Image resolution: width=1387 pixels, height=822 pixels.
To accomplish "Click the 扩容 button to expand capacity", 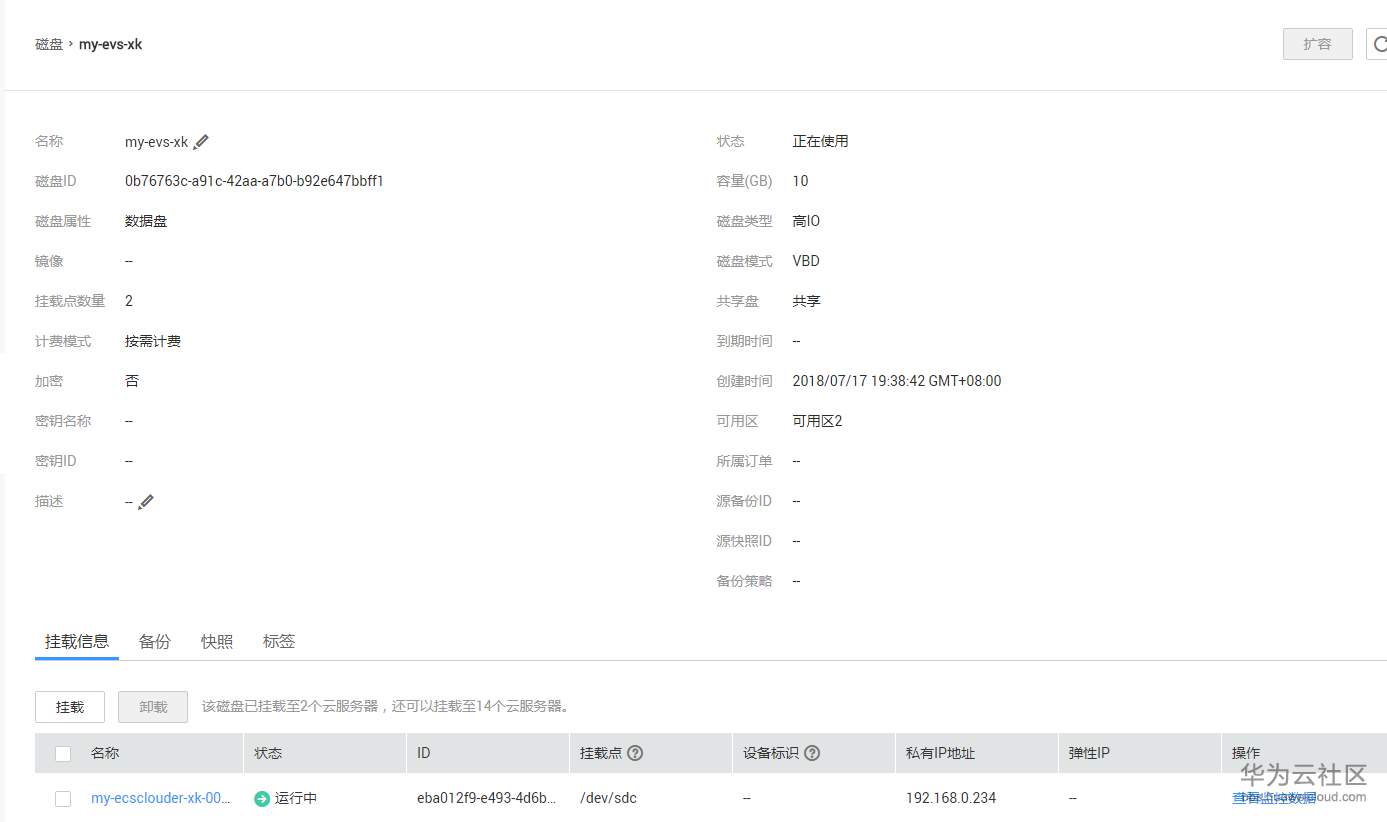I will point(1317,44).
